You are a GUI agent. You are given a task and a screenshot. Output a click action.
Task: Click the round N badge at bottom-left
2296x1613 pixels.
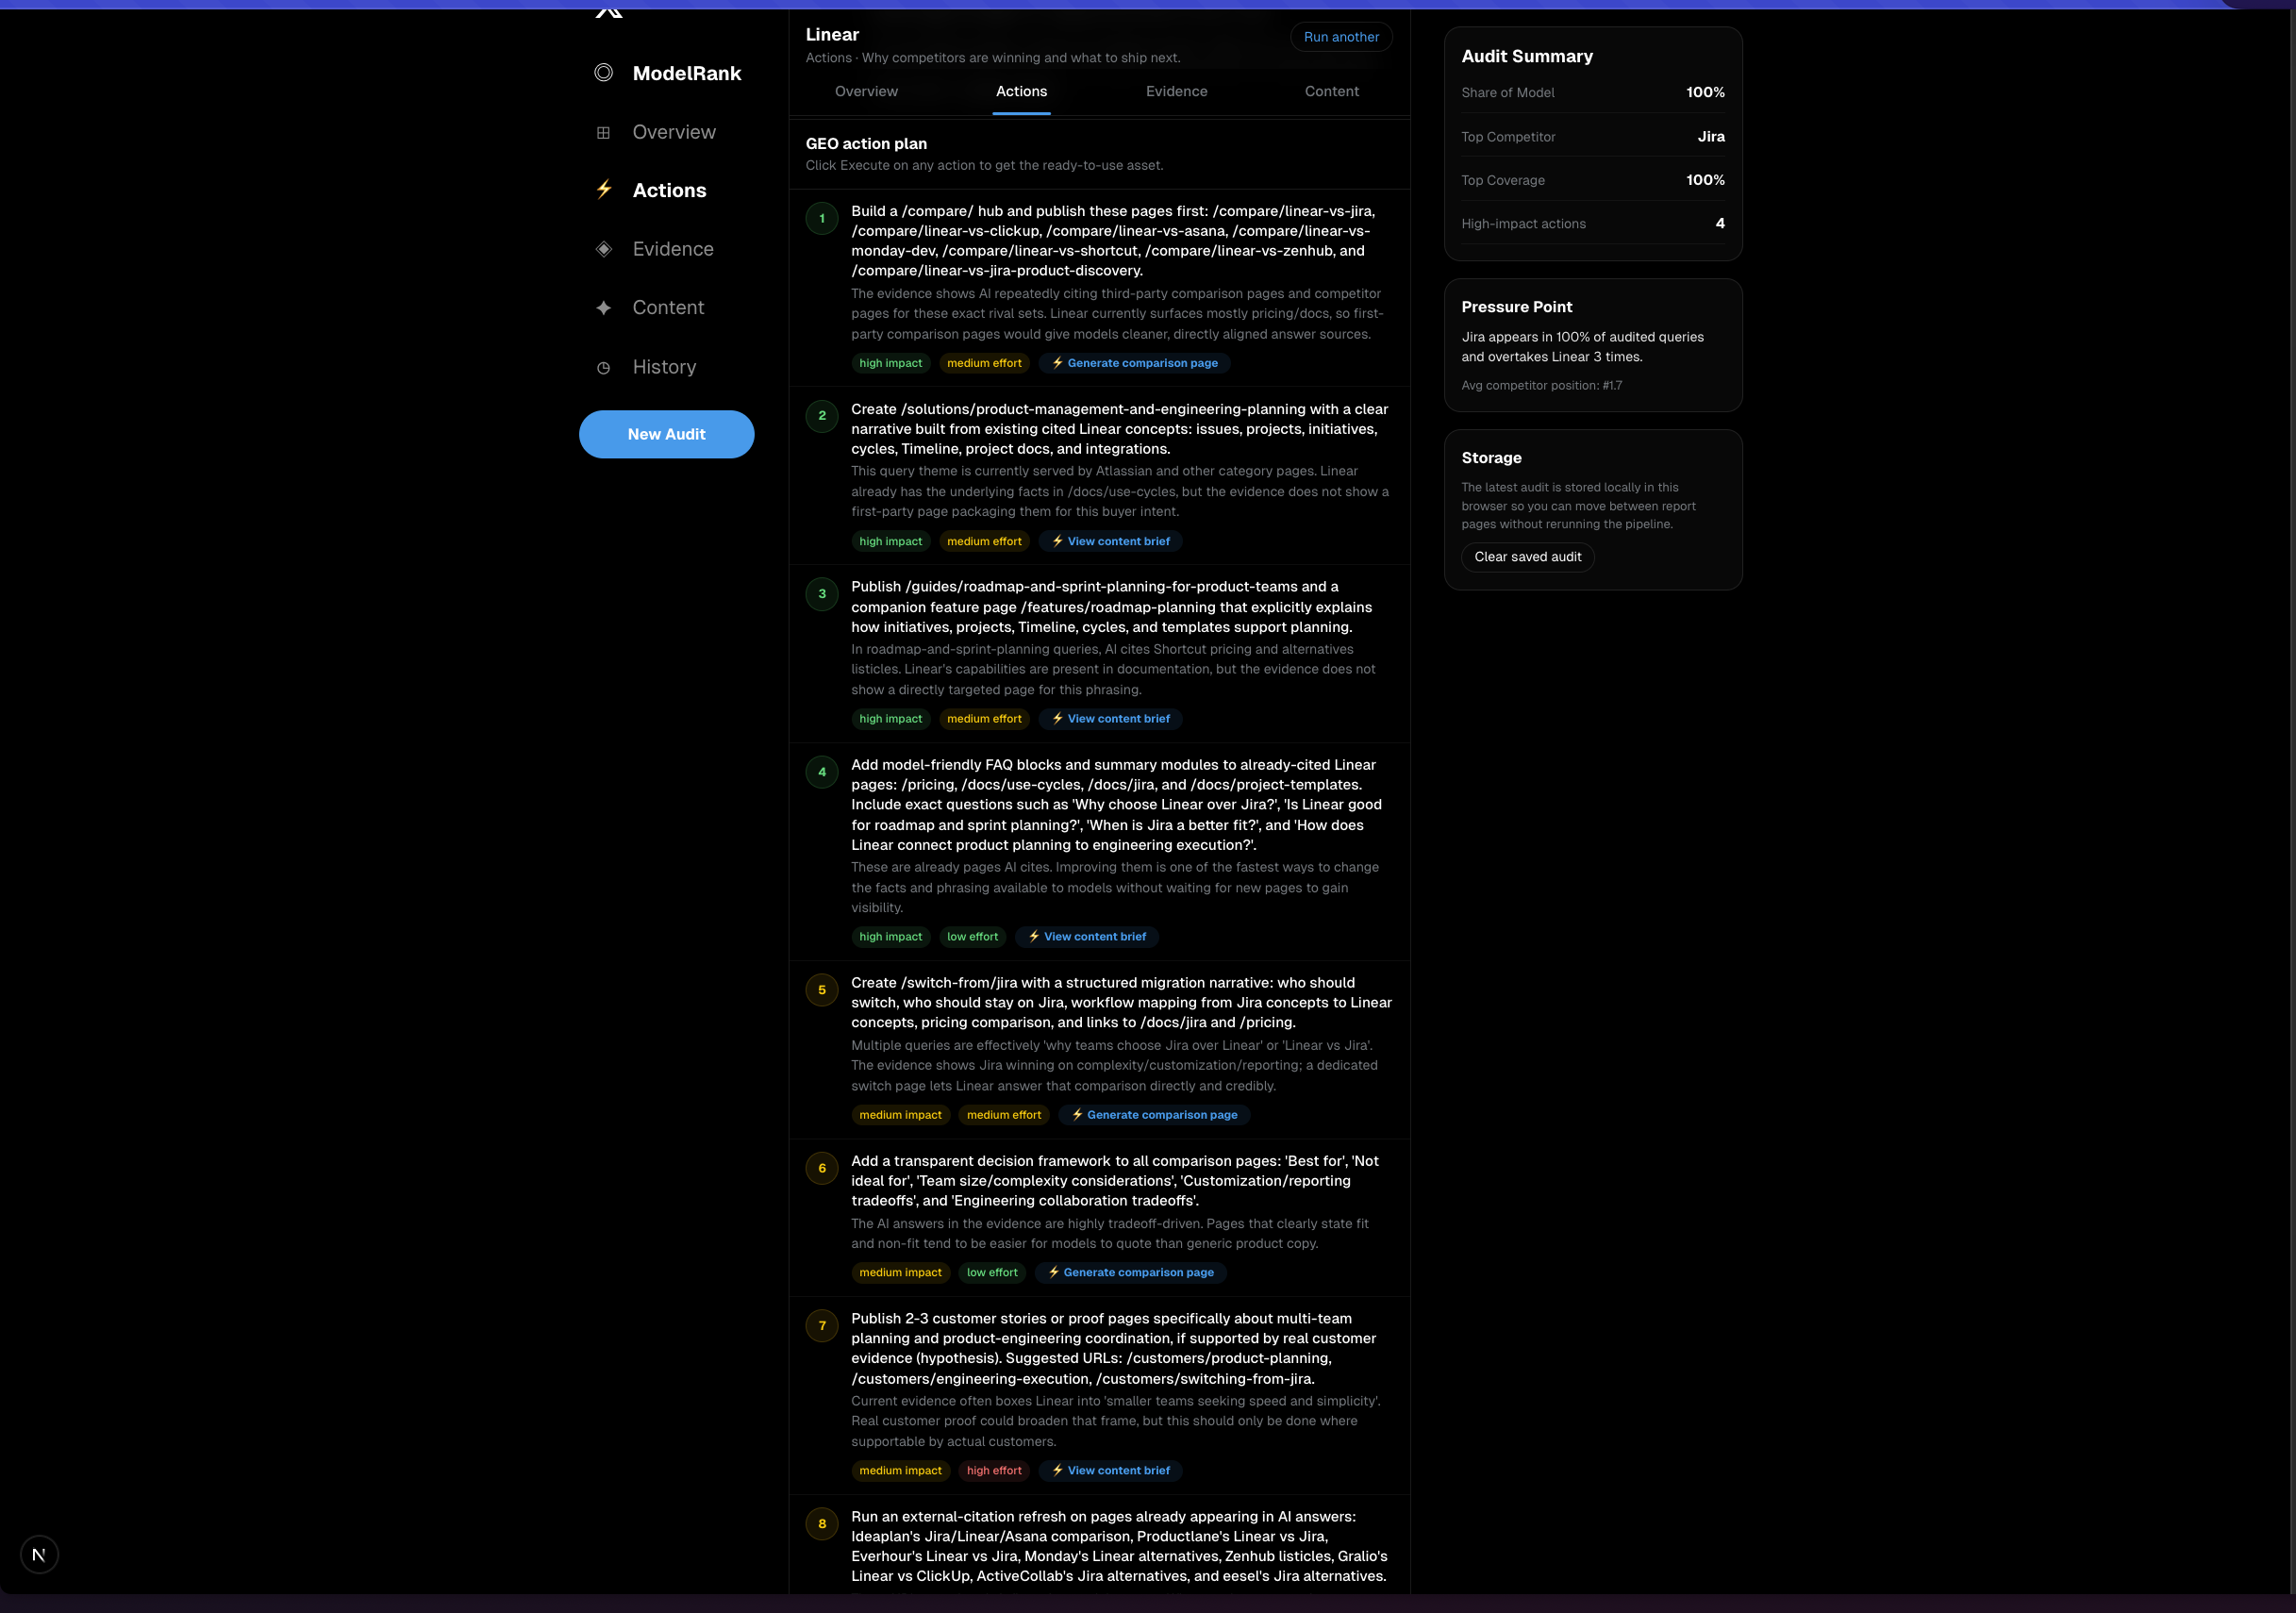[x=39, y=1554]
